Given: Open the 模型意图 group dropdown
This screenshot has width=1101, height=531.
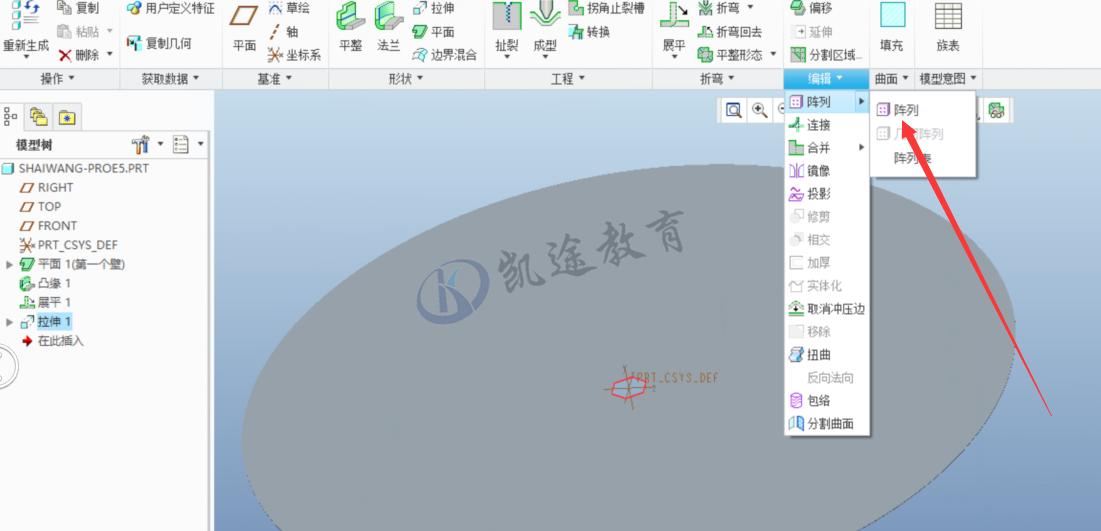Looking at the screenshot, I should [x=949, y=79].
